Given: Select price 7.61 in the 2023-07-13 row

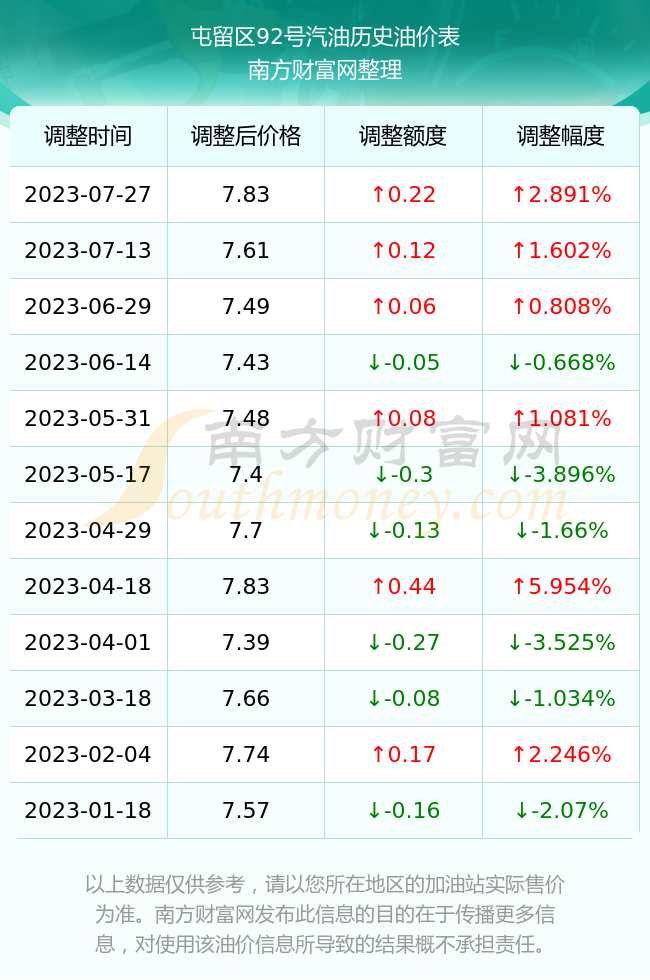Looking at the screenshot, I should click(x=246, y=251).
